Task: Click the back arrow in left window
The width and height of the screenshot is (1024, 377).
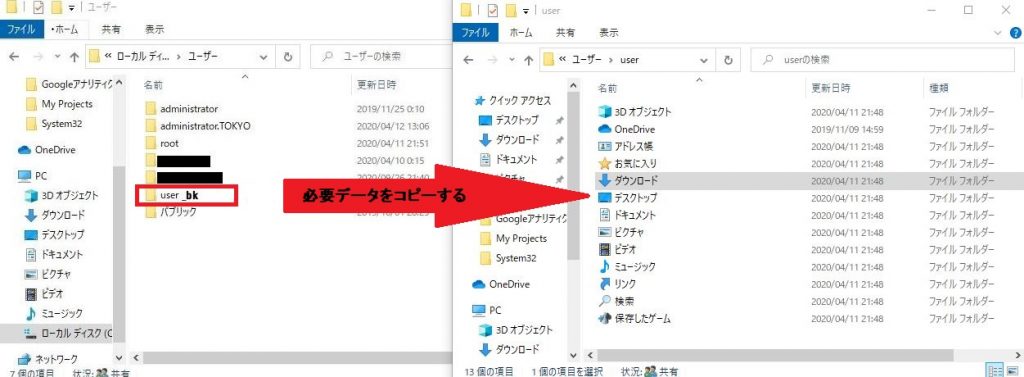Action: tap(14, 57)
